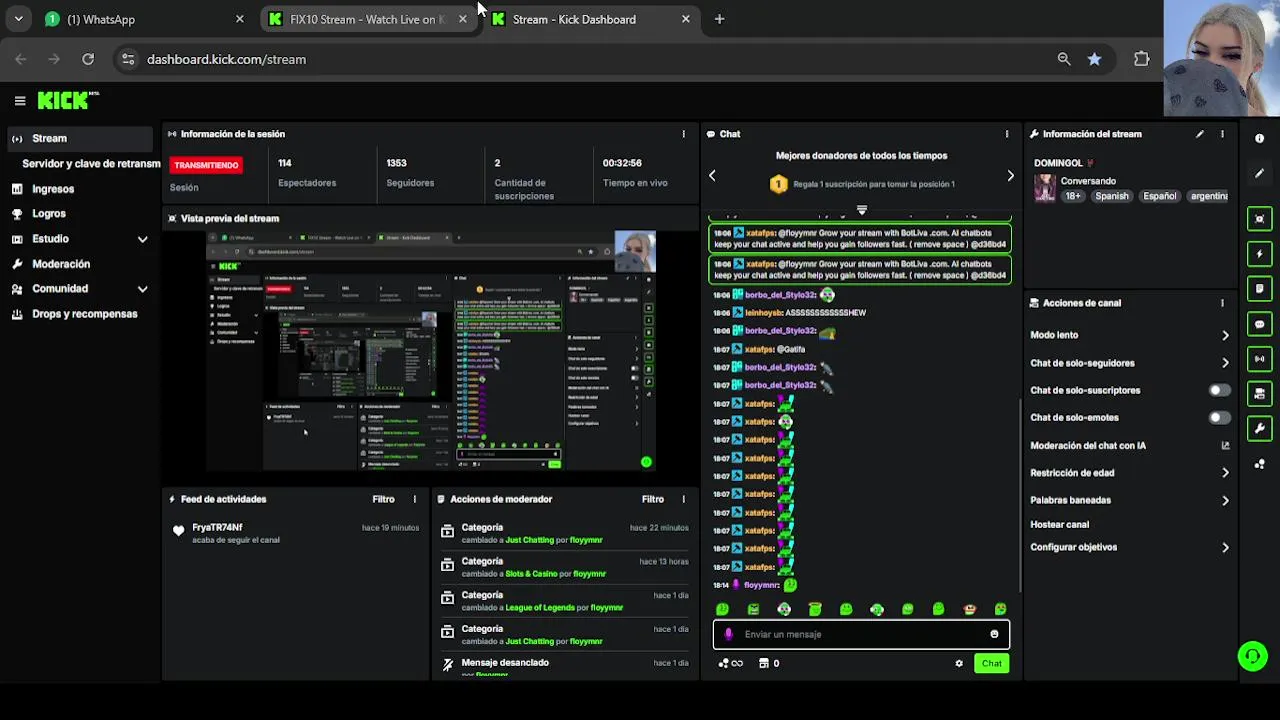
Task: Show next top donor with right arrow
Action: pos(1010,175)
